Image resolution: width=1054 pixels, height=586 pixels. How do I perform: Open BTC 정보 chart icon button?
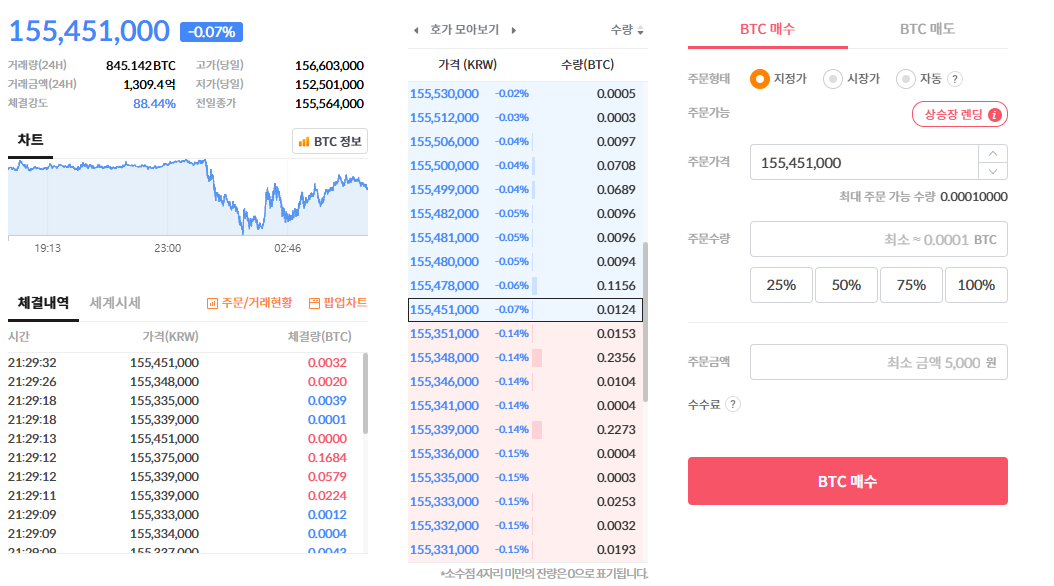pyautogui.click(x=330, y=142)
